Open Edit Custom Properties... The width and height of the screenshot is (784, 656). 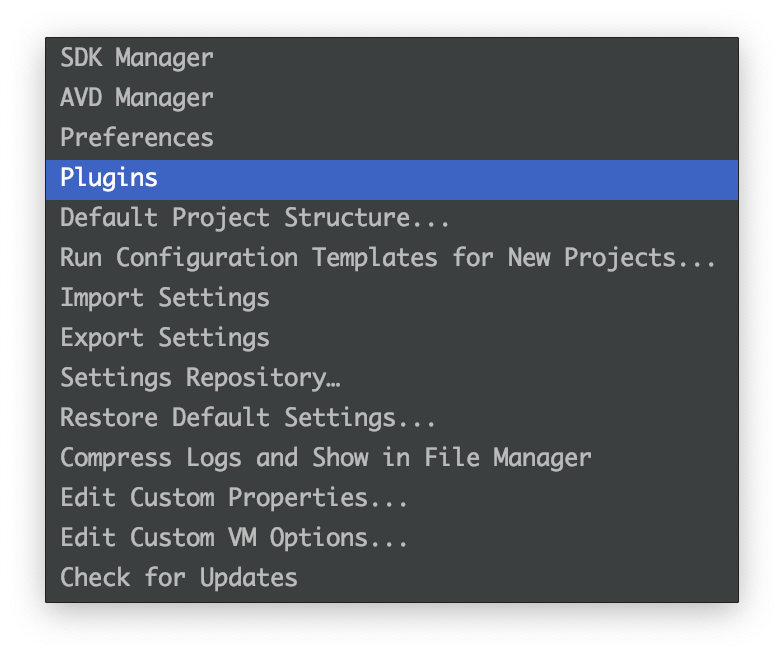pyautogui.click(x=392, y=498)
